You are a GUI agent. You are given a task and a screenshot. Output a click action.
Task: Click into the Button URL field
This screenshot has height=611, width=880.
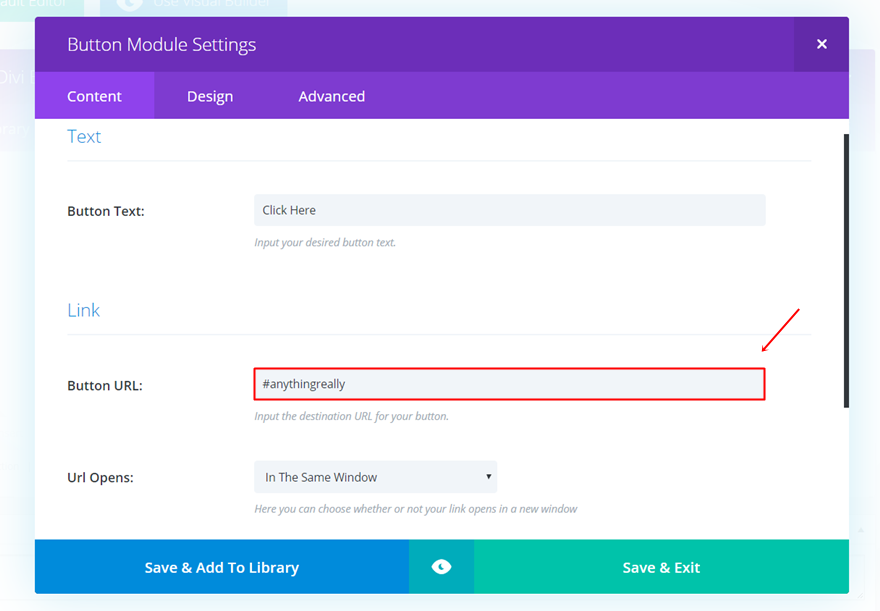[x=509, y=384]
